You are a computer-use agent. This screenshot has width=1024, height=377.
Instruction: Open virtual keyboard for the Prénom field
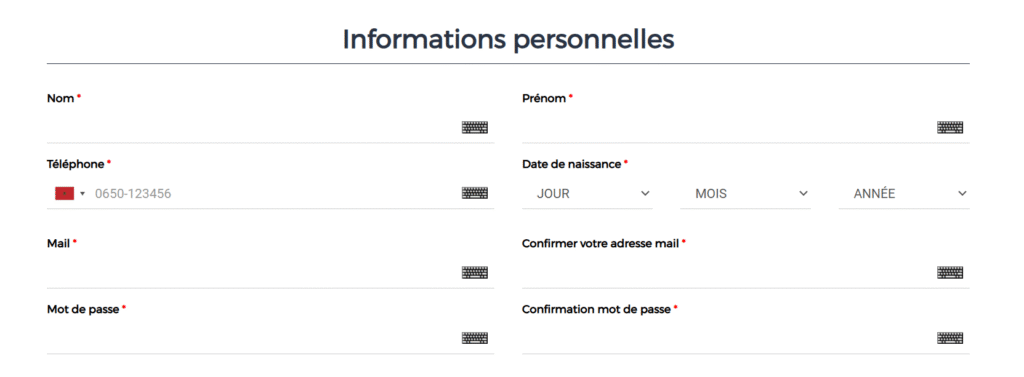click(950, 127)
